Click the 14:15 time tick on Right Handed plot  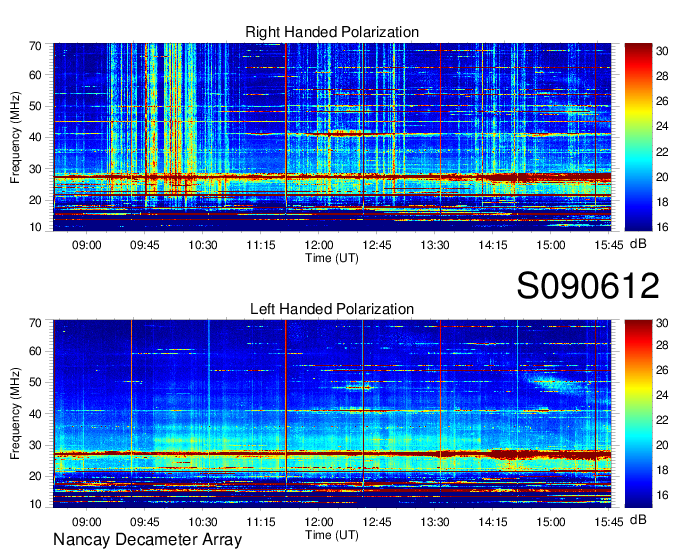pyautogui.click(x=493, y=245)
